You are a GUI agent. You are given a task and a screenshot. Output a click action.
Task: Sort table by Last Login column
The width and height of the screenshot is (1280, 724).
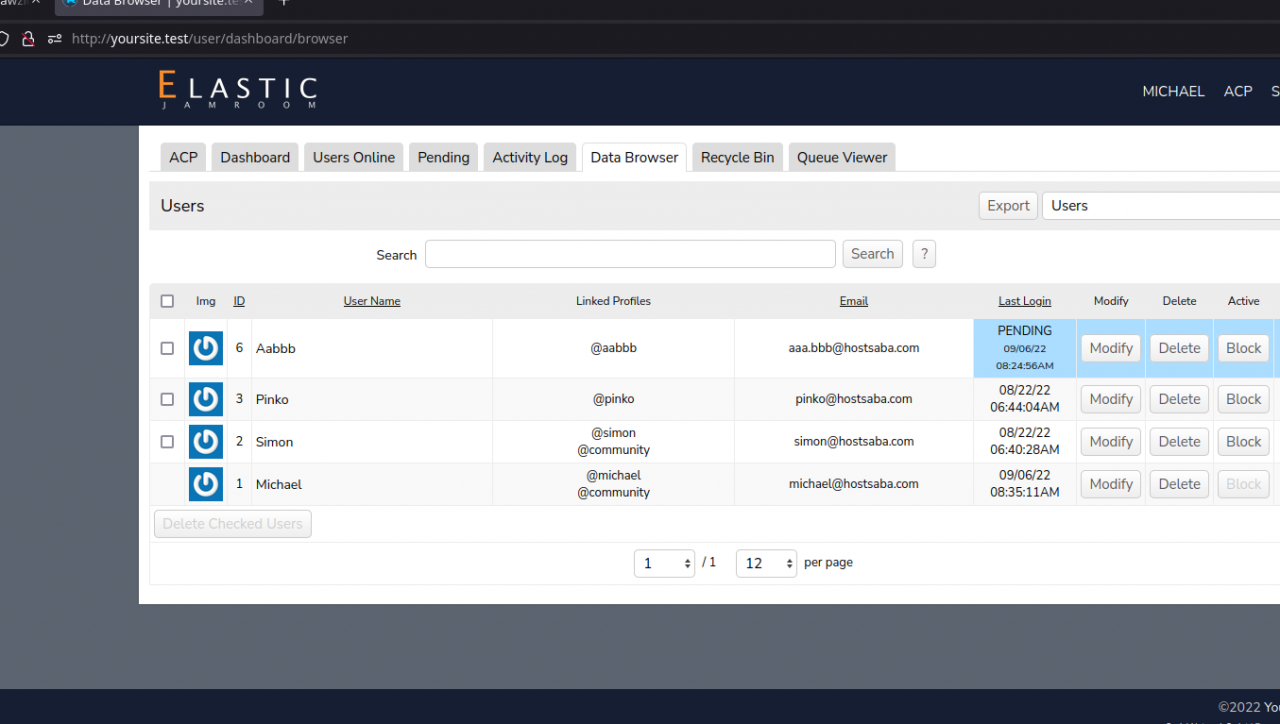click(x=1024, y=301)
